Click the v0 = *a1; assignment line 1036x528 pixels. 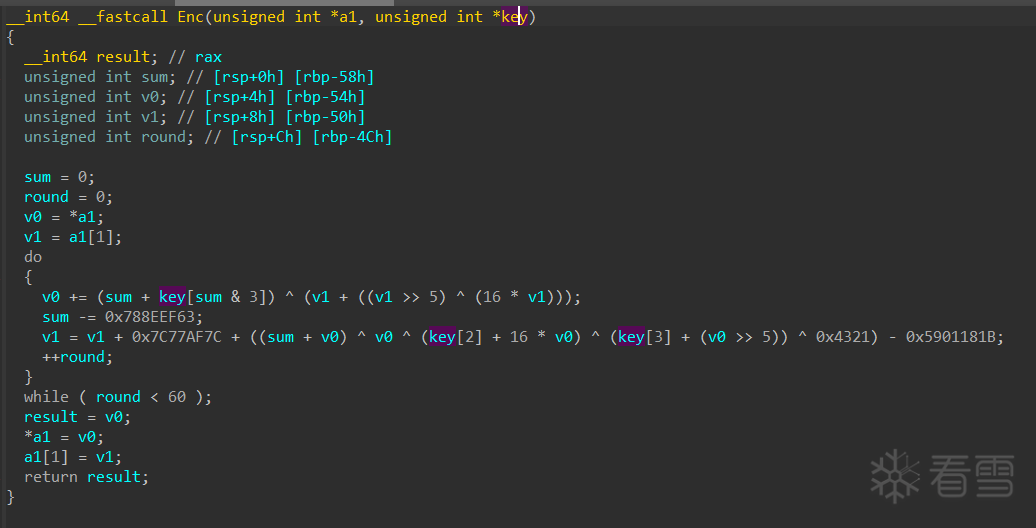coord(64,217)
